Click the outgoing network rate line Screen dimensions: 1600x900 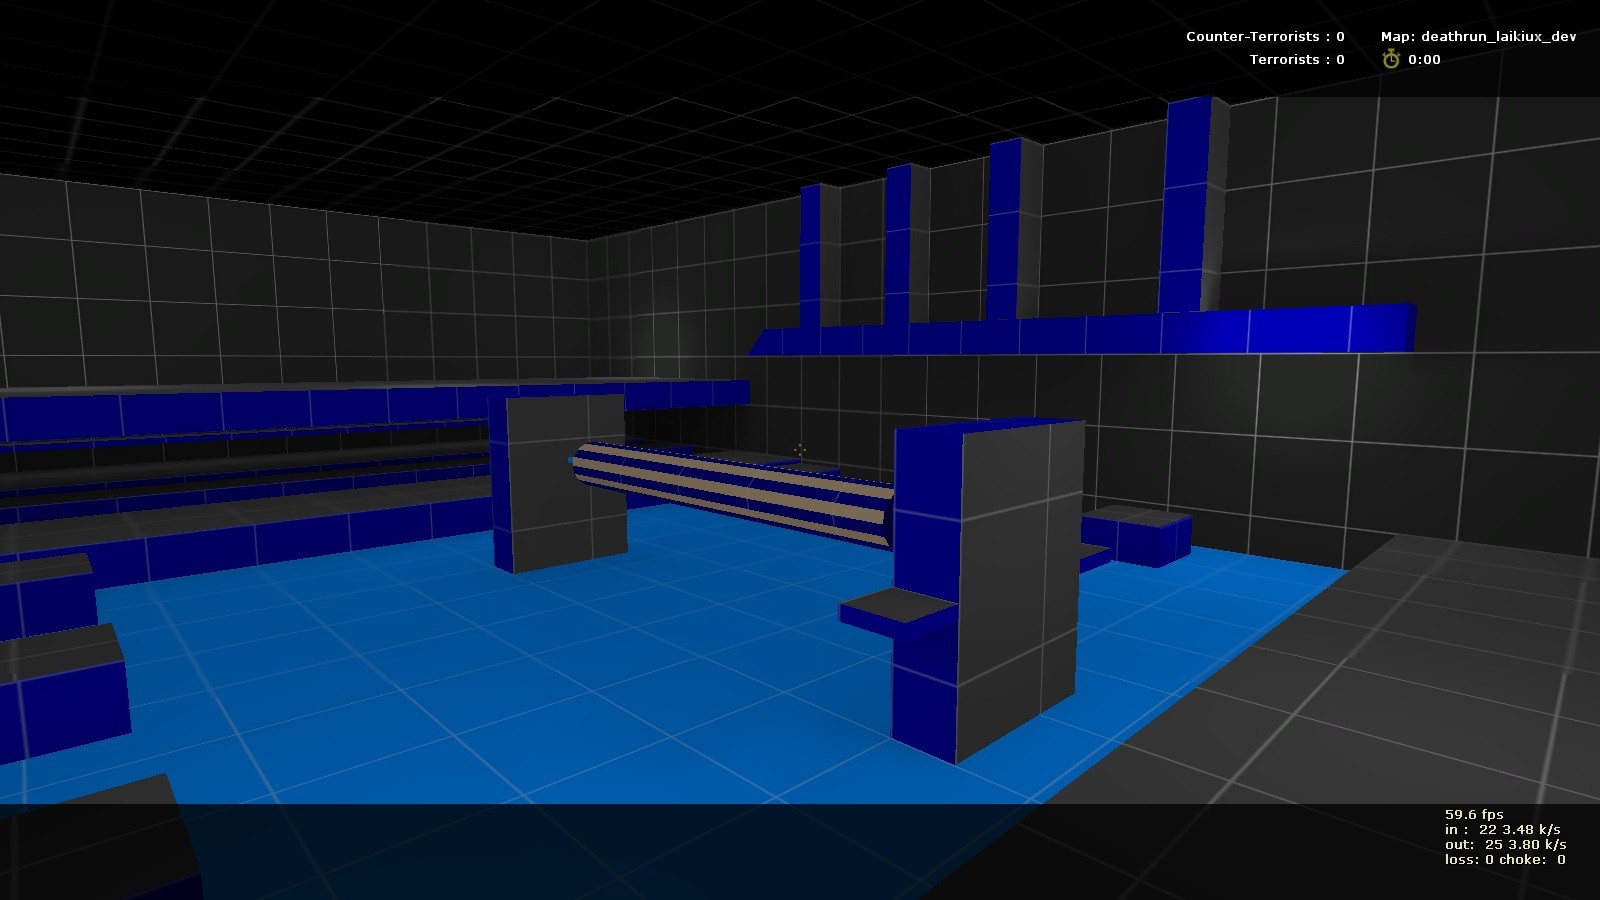1504,845
